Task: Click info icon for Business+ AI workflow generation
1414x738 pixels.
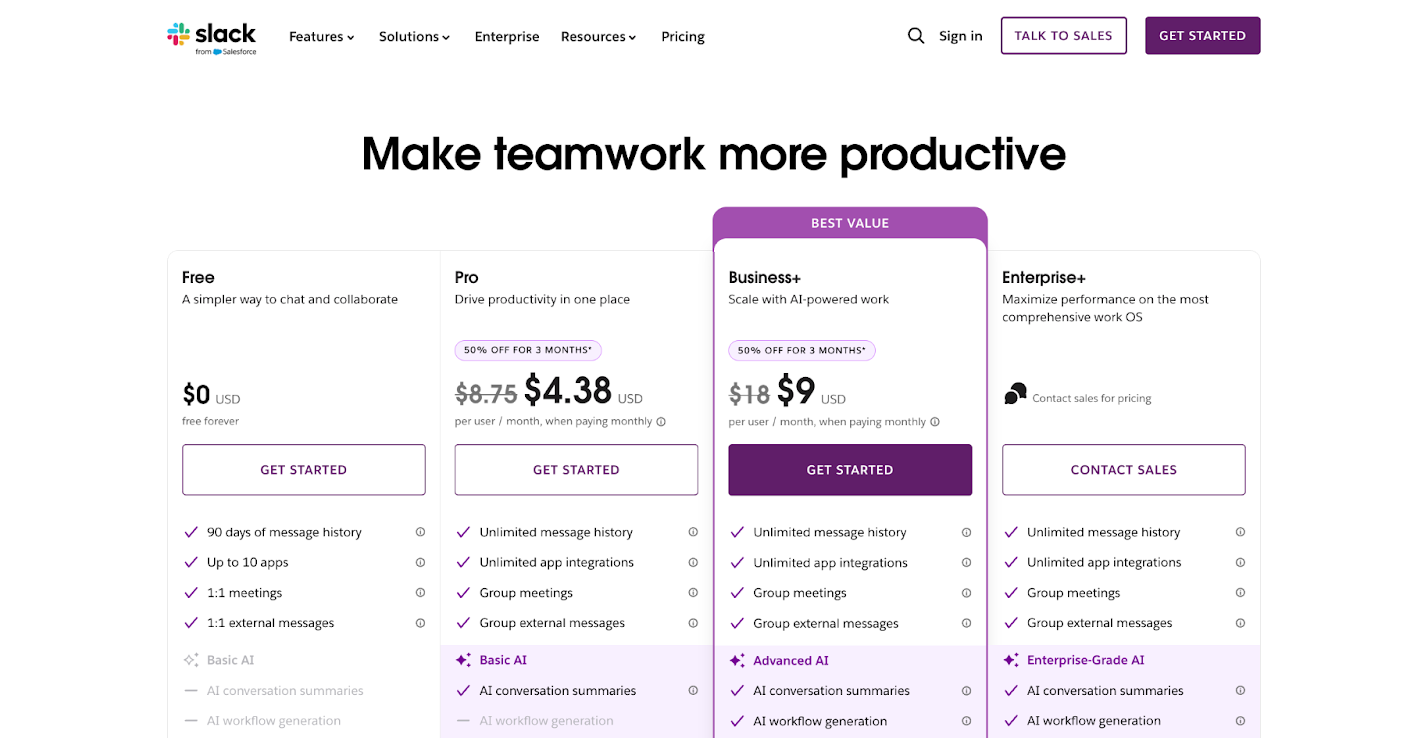Action: pos(966,721)
